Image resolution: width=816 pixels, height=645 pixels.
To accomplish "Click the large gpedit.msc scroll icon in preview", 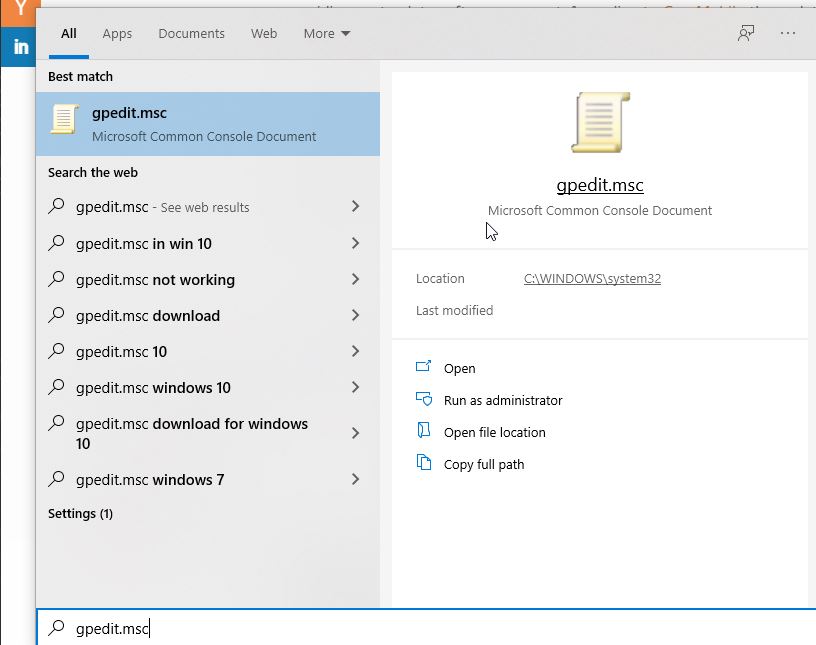I will (600, 123).
